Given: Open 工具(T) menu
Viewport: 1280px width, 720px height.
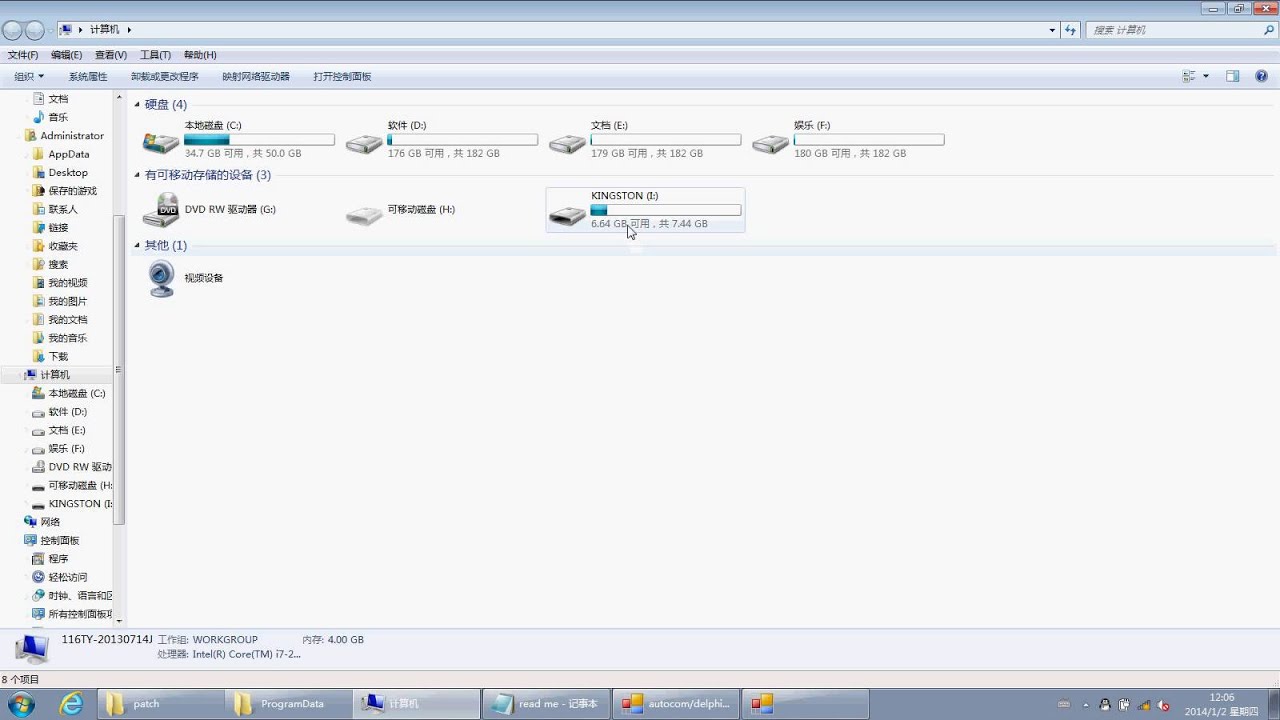Looking at the screenshot, I should click(155, 55).
